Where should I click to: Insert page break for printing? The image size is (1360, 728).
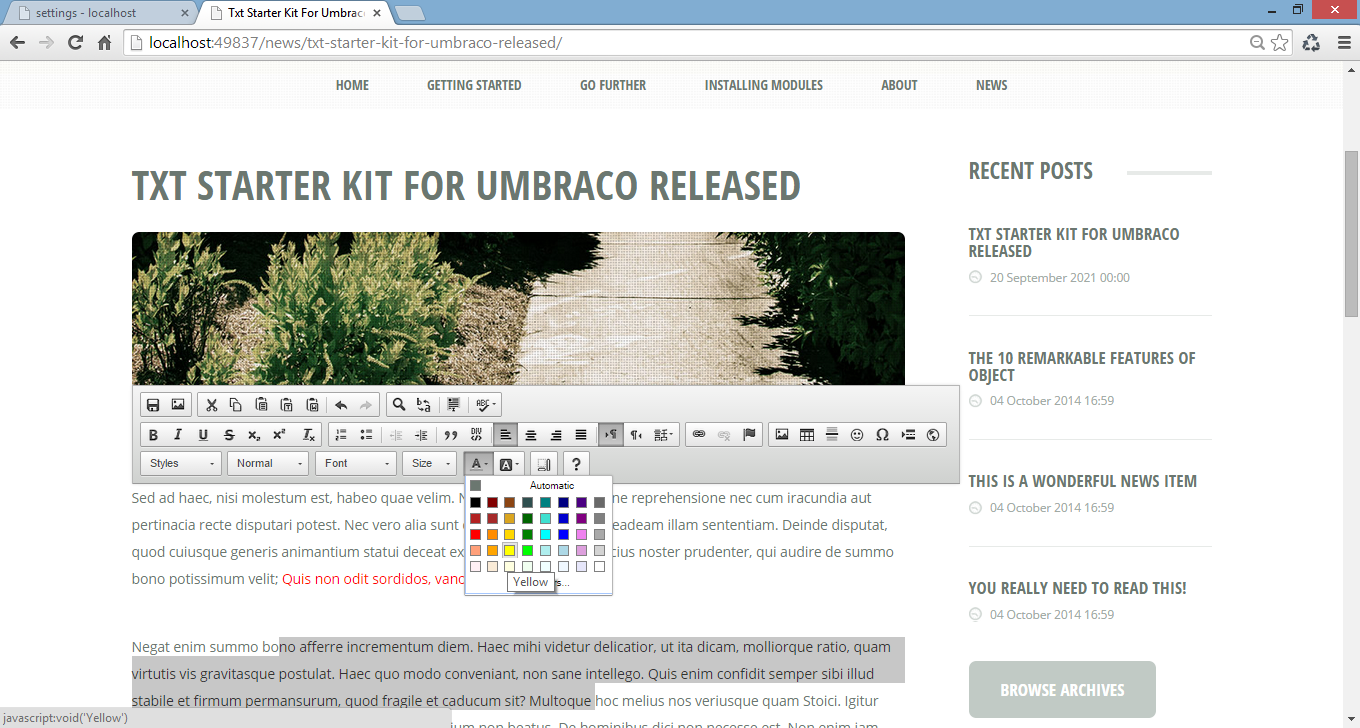click(x=908, y=435)
